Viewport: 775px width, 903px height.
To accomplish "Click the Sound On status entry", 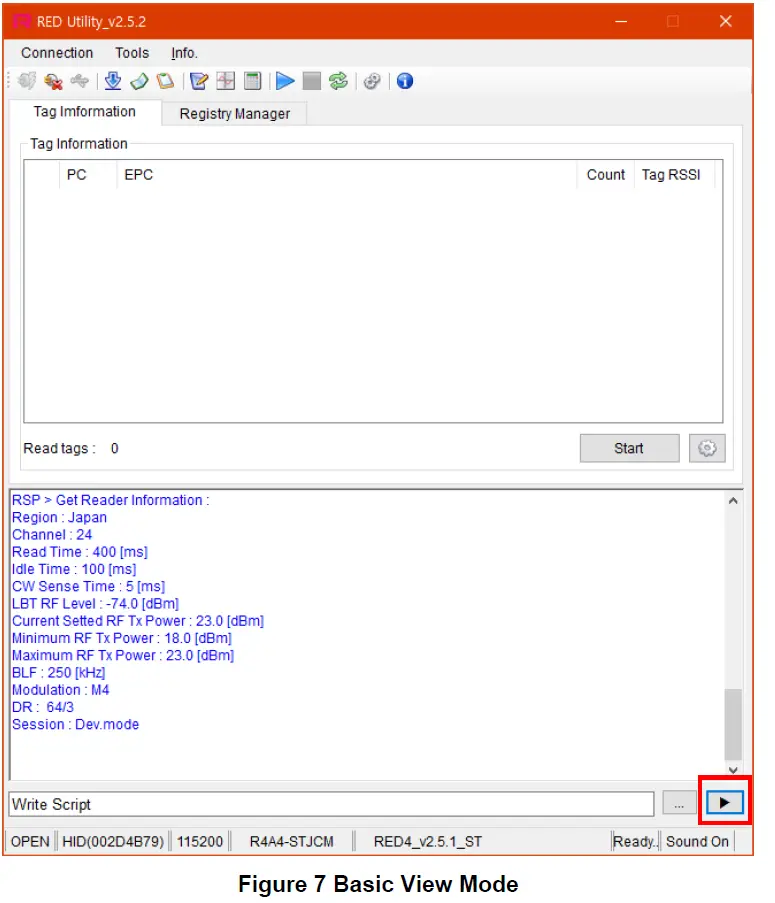I will point(697,841).
